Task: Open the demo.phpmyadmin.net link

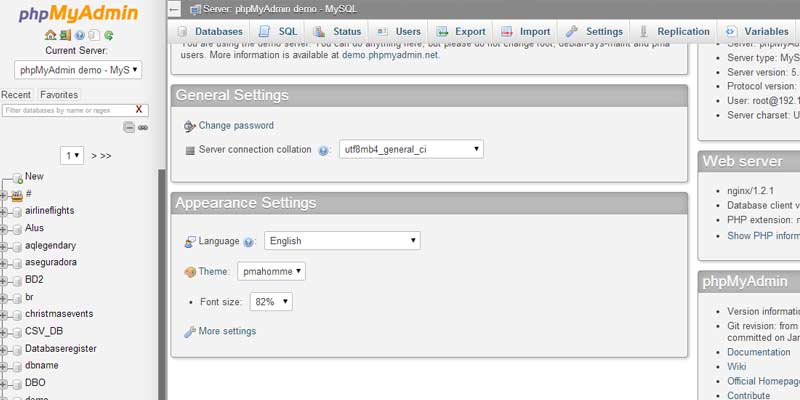Action: click(x=390, y=55)
